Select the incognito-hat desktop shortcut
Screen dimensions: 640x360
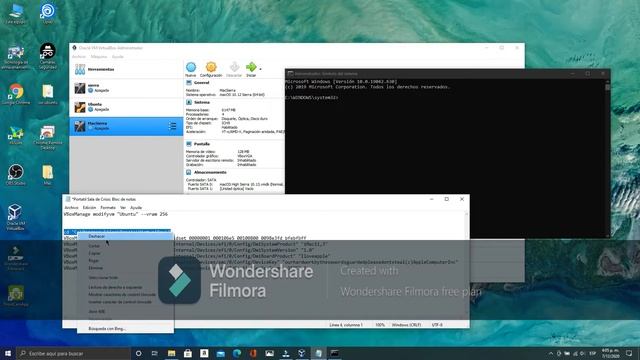click(48, 56)
